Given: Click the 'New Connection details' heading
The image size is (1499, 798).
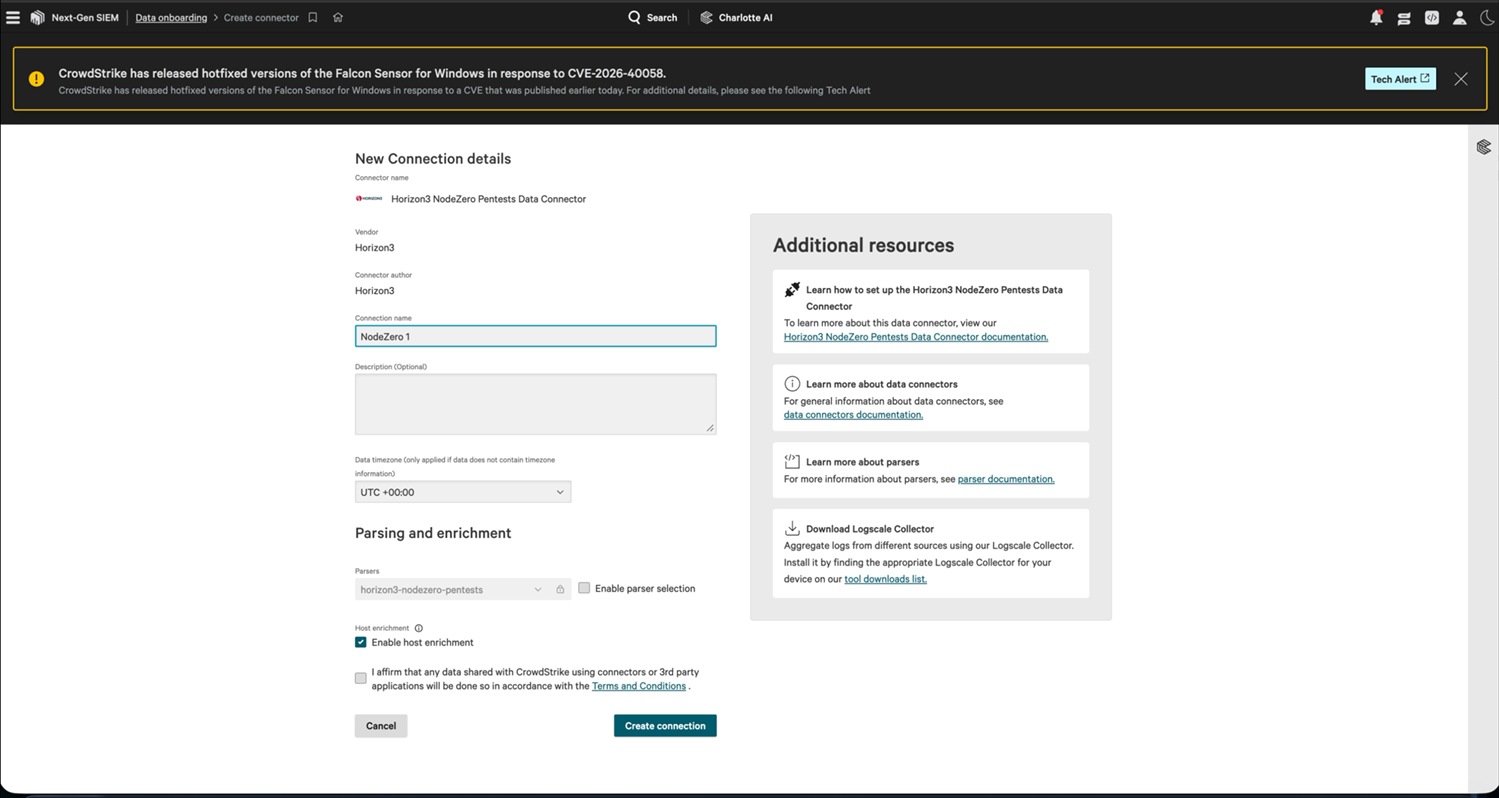Looking at the screenshot, I should pos(433,159).
